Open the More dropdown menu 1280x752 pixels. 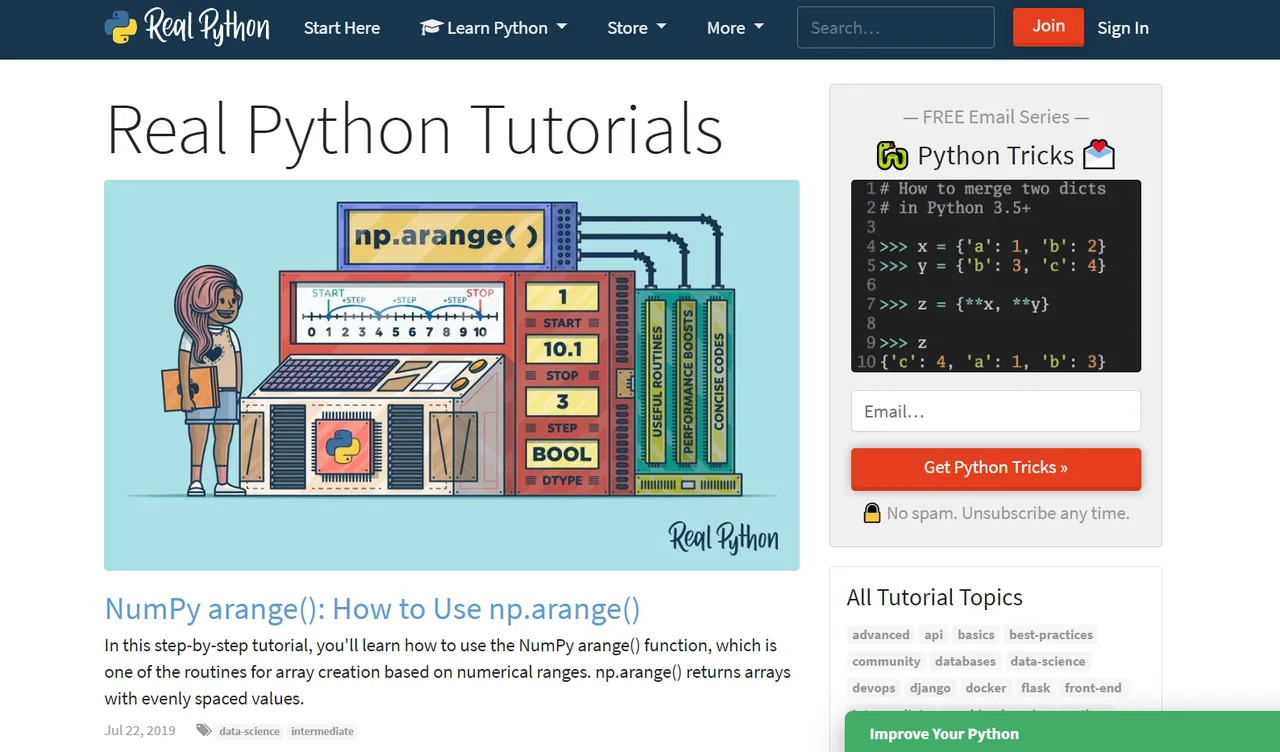735,28
